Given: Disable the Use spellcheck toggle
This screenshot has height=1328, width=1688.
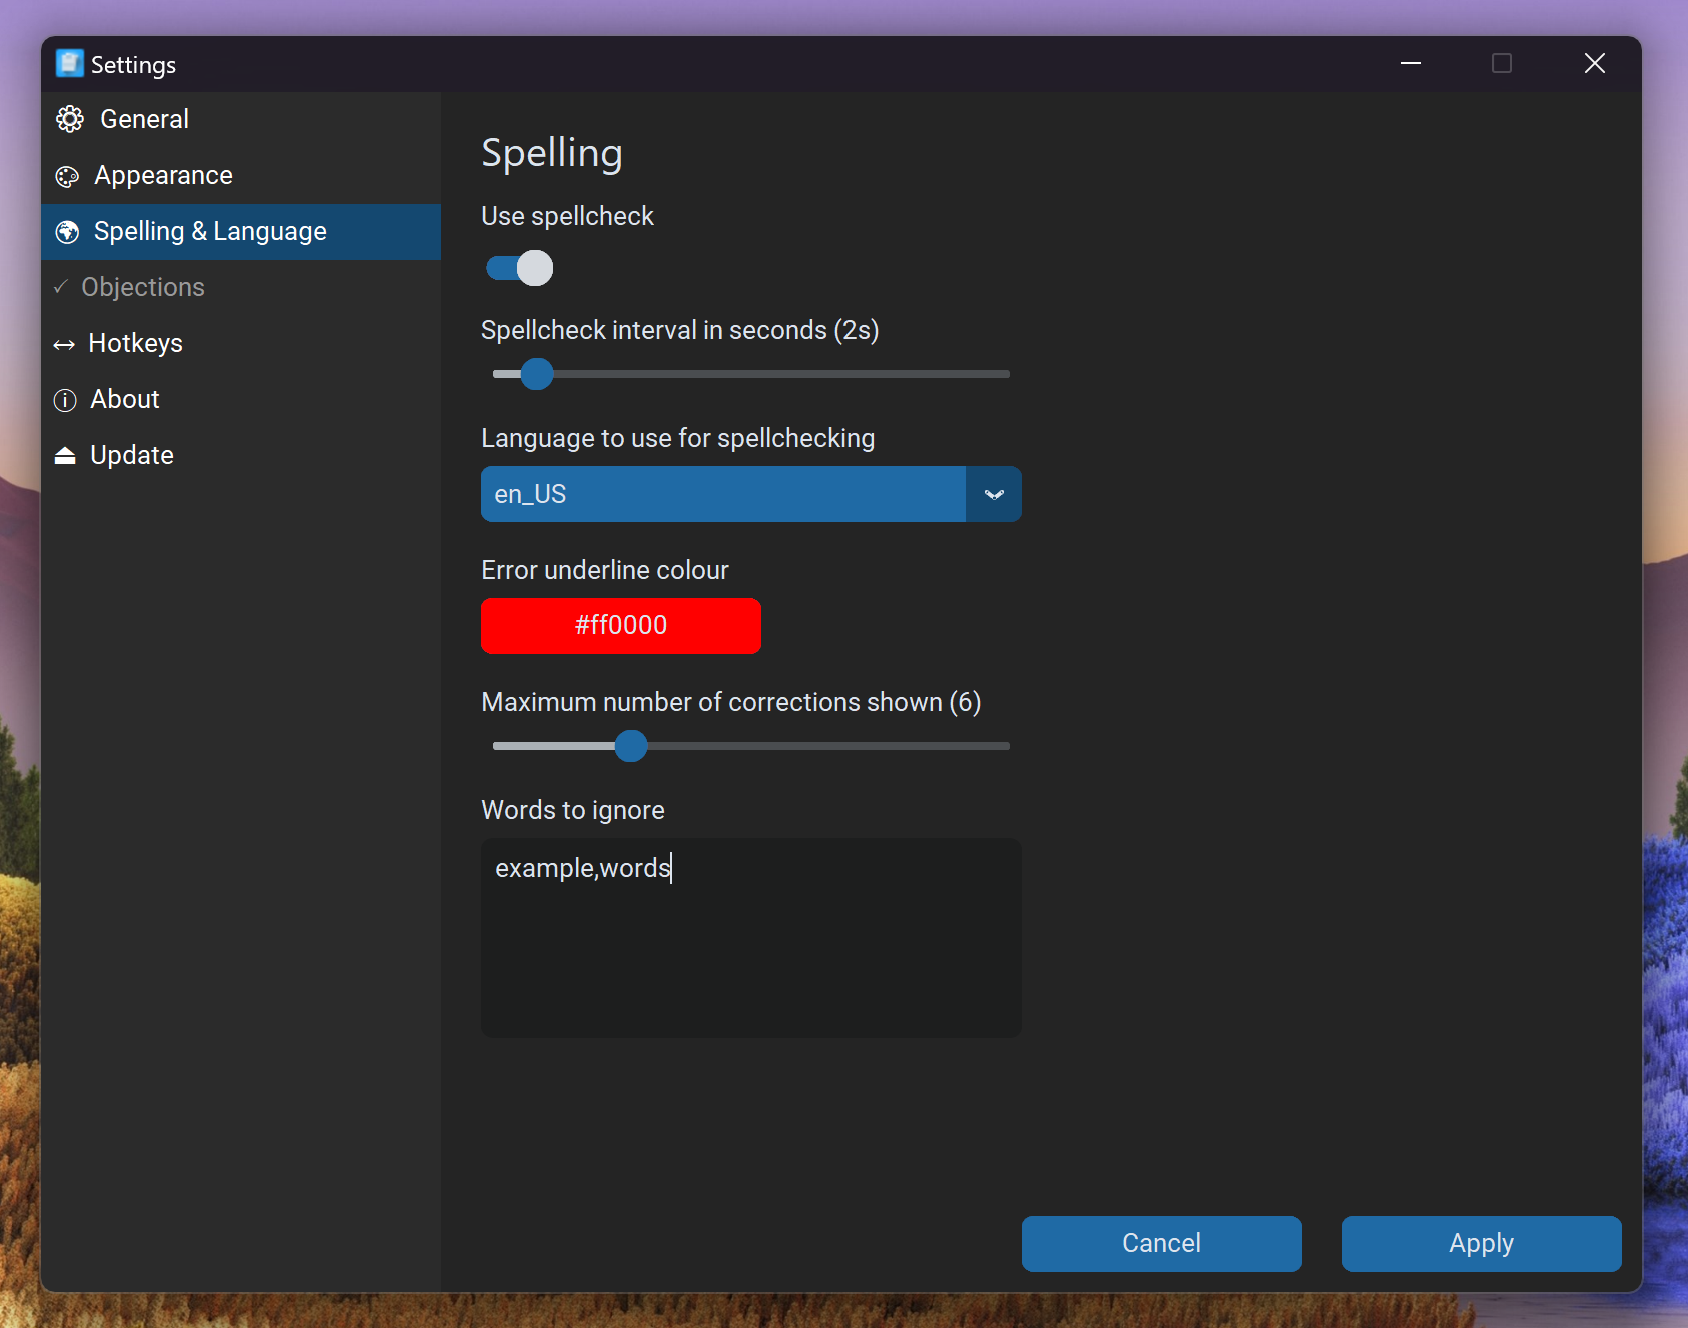Looking at the screenshot, I should click(519, 268).
